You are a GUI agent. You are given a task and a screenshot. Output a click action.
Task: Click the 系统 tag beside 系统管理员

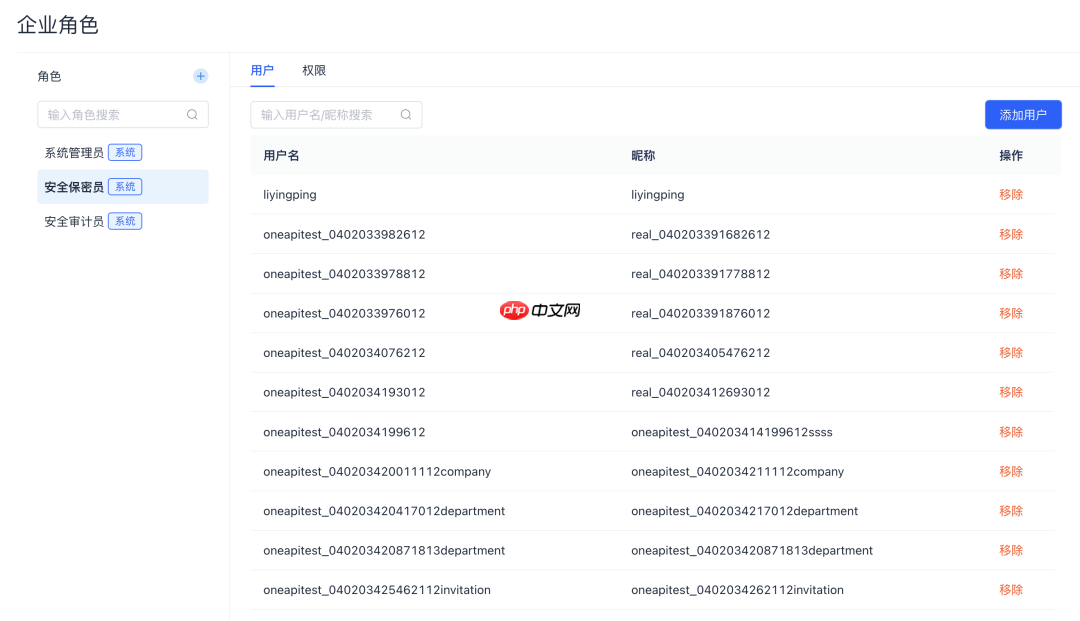click(x=124, y=151)
